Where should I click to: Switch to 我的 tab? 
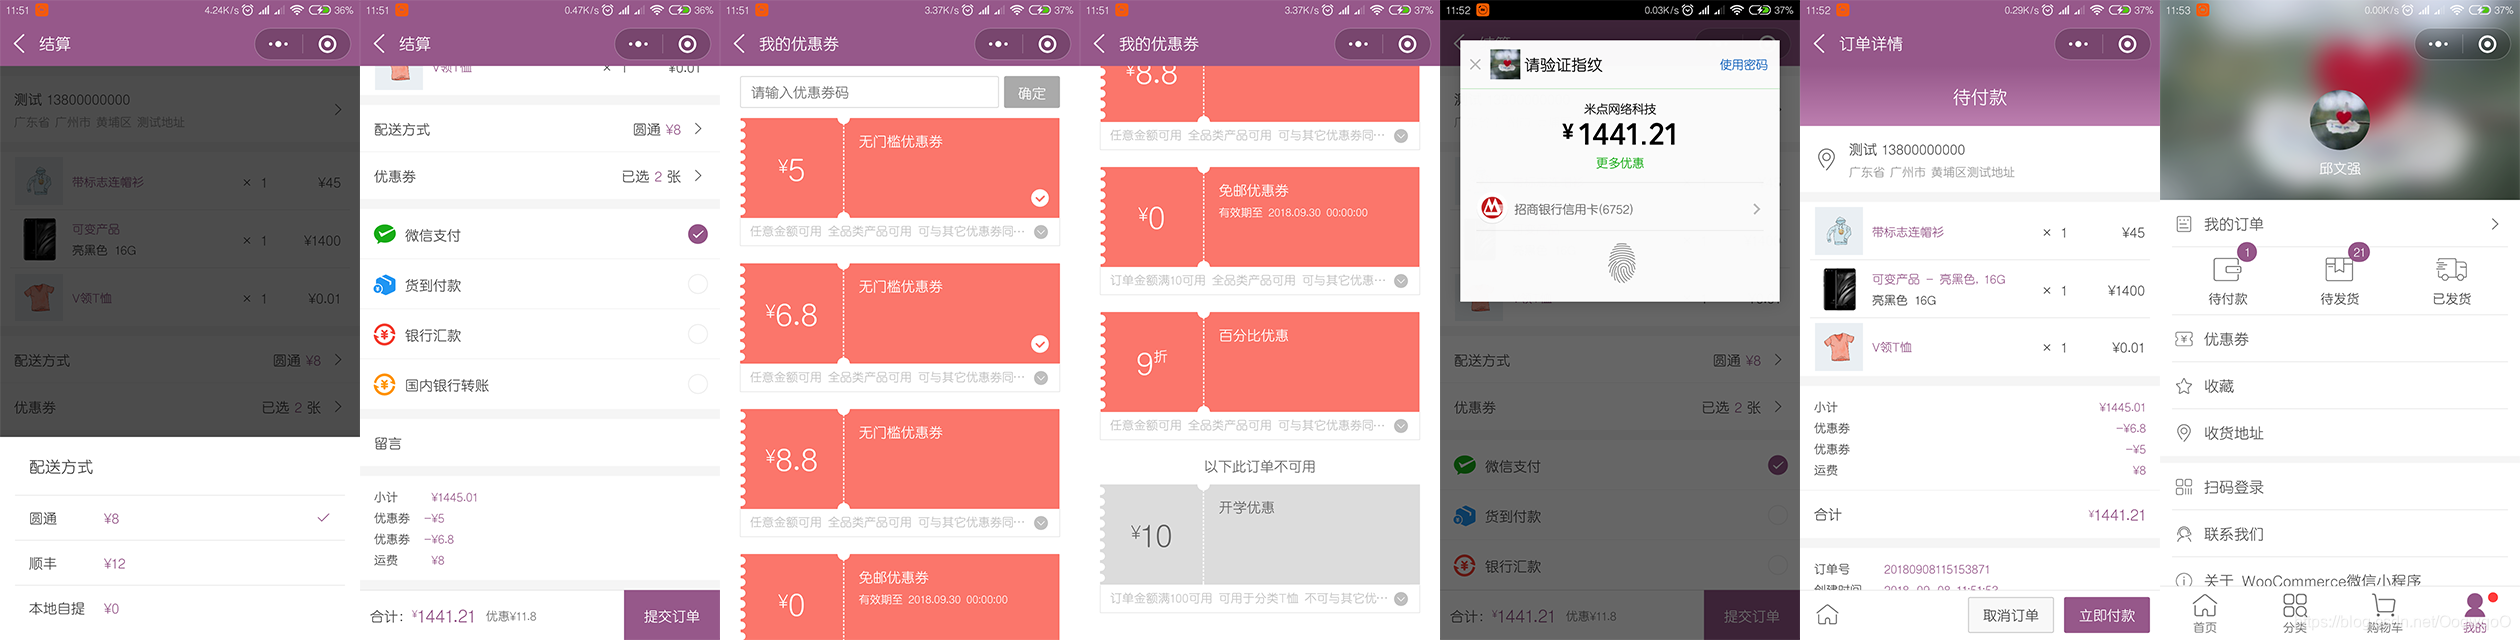[x=2475, y=613]
